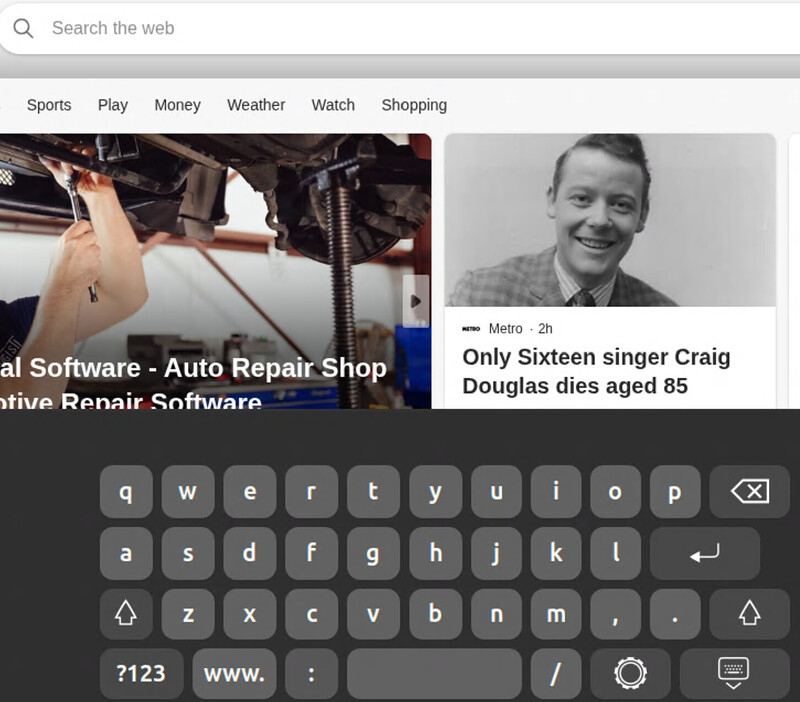Tap the m key
Image resolution: width=800 pixels, height=702 pixels.
[x=556, y=614]
